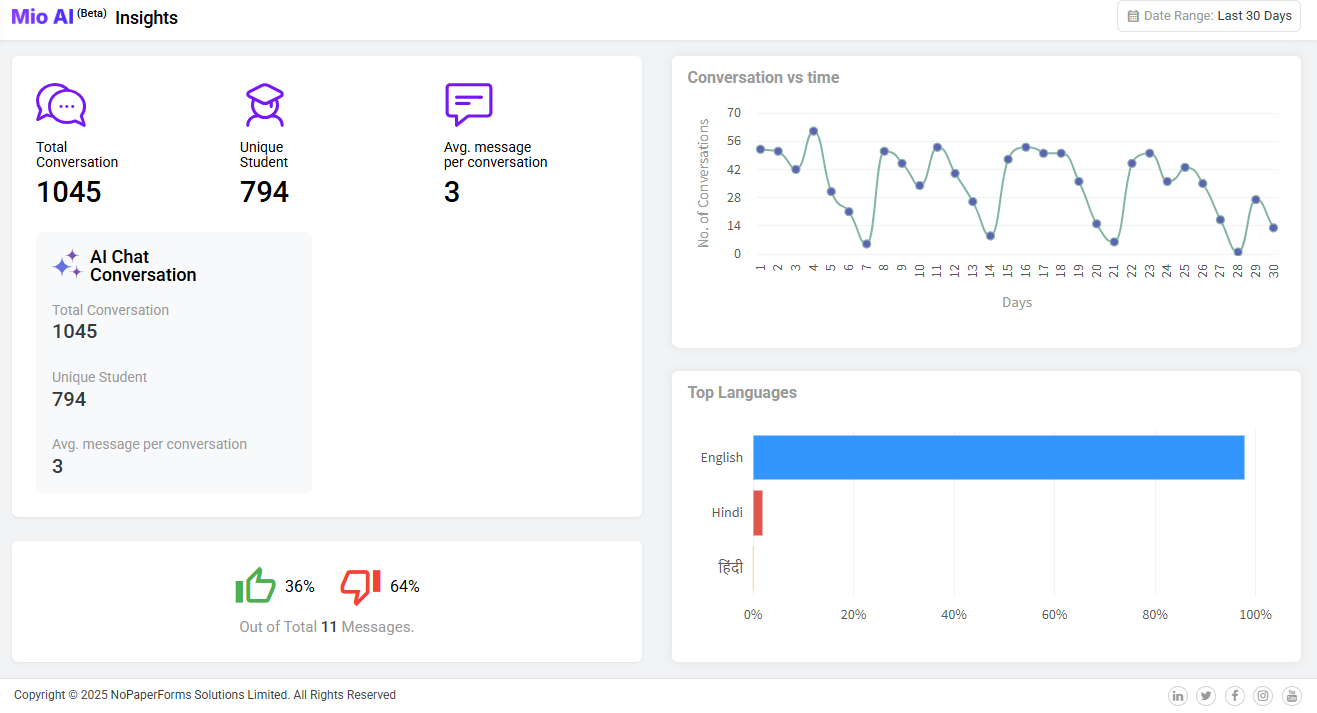1317x713 pixels.
Task: Click the blue English bar in Top Languages
Action: click(998, 457)
